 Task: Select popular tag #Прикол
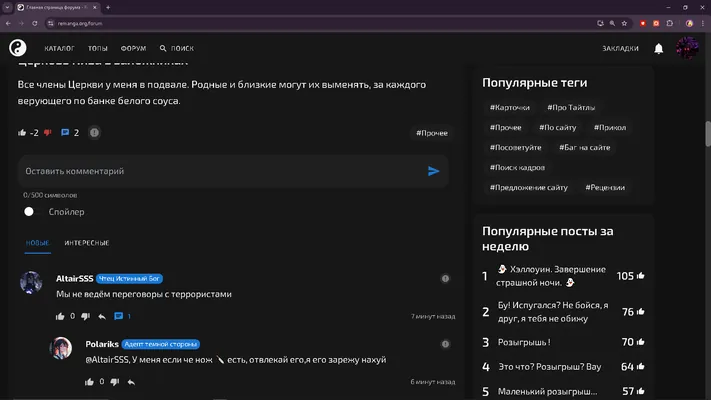[610, 127]
